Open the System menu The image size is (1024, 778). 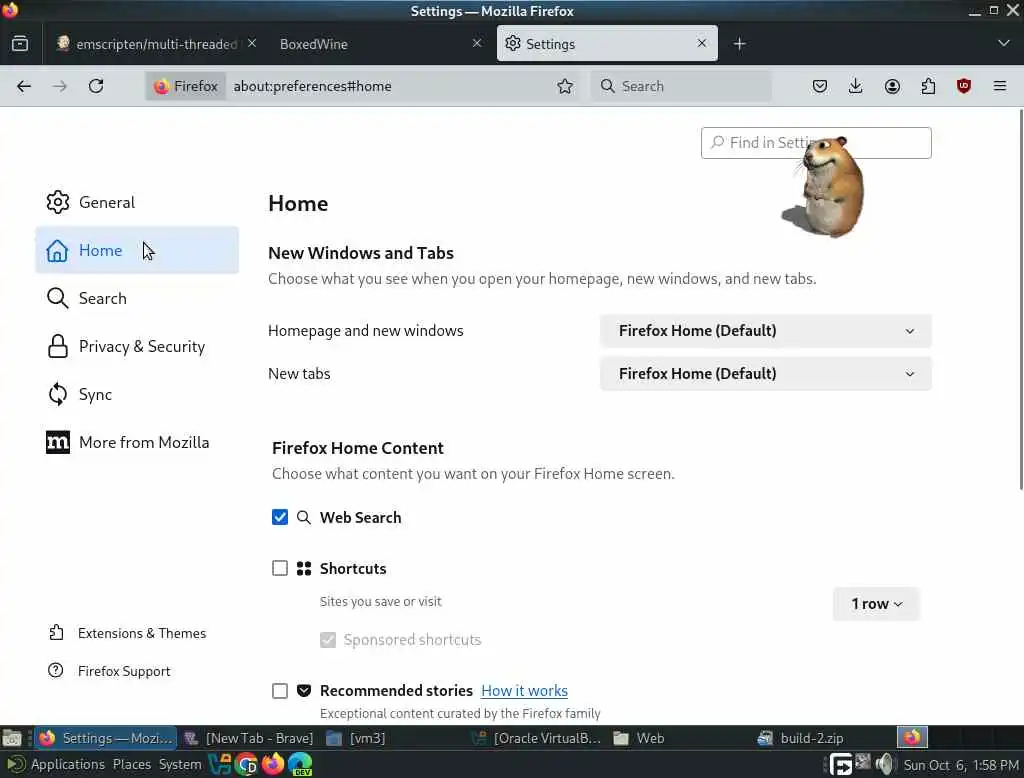click(180, 764)
